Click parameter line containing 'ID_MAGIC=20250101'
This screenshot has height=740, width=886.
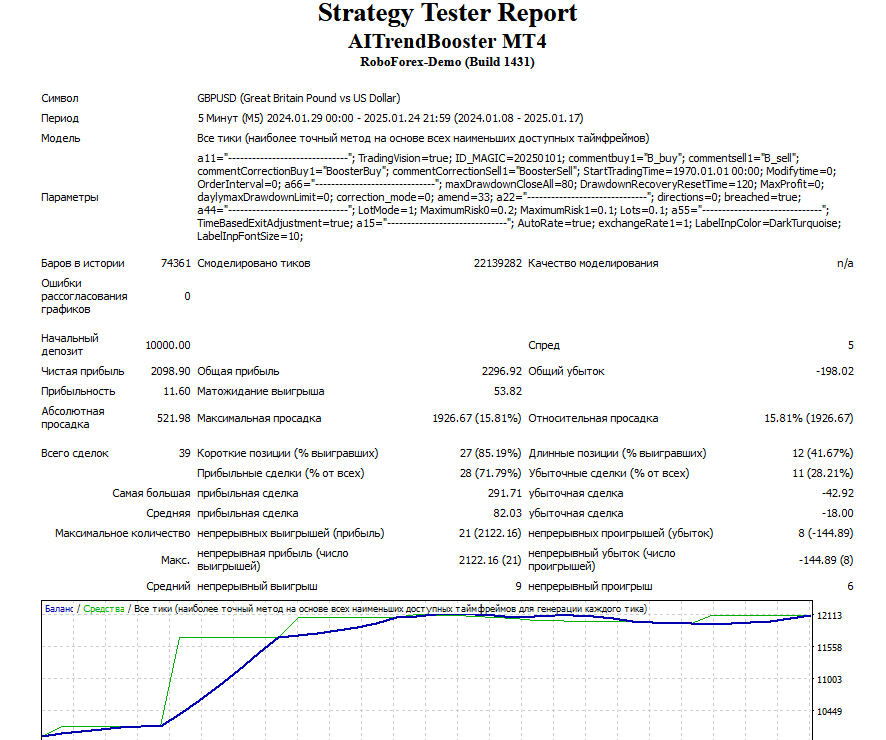pos(498,158)
